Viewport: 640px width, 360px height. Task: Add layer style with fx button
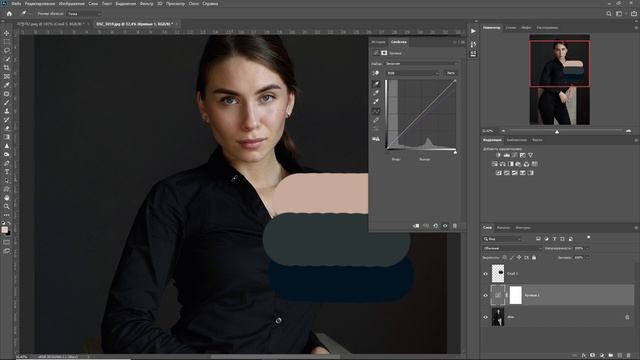584,356
